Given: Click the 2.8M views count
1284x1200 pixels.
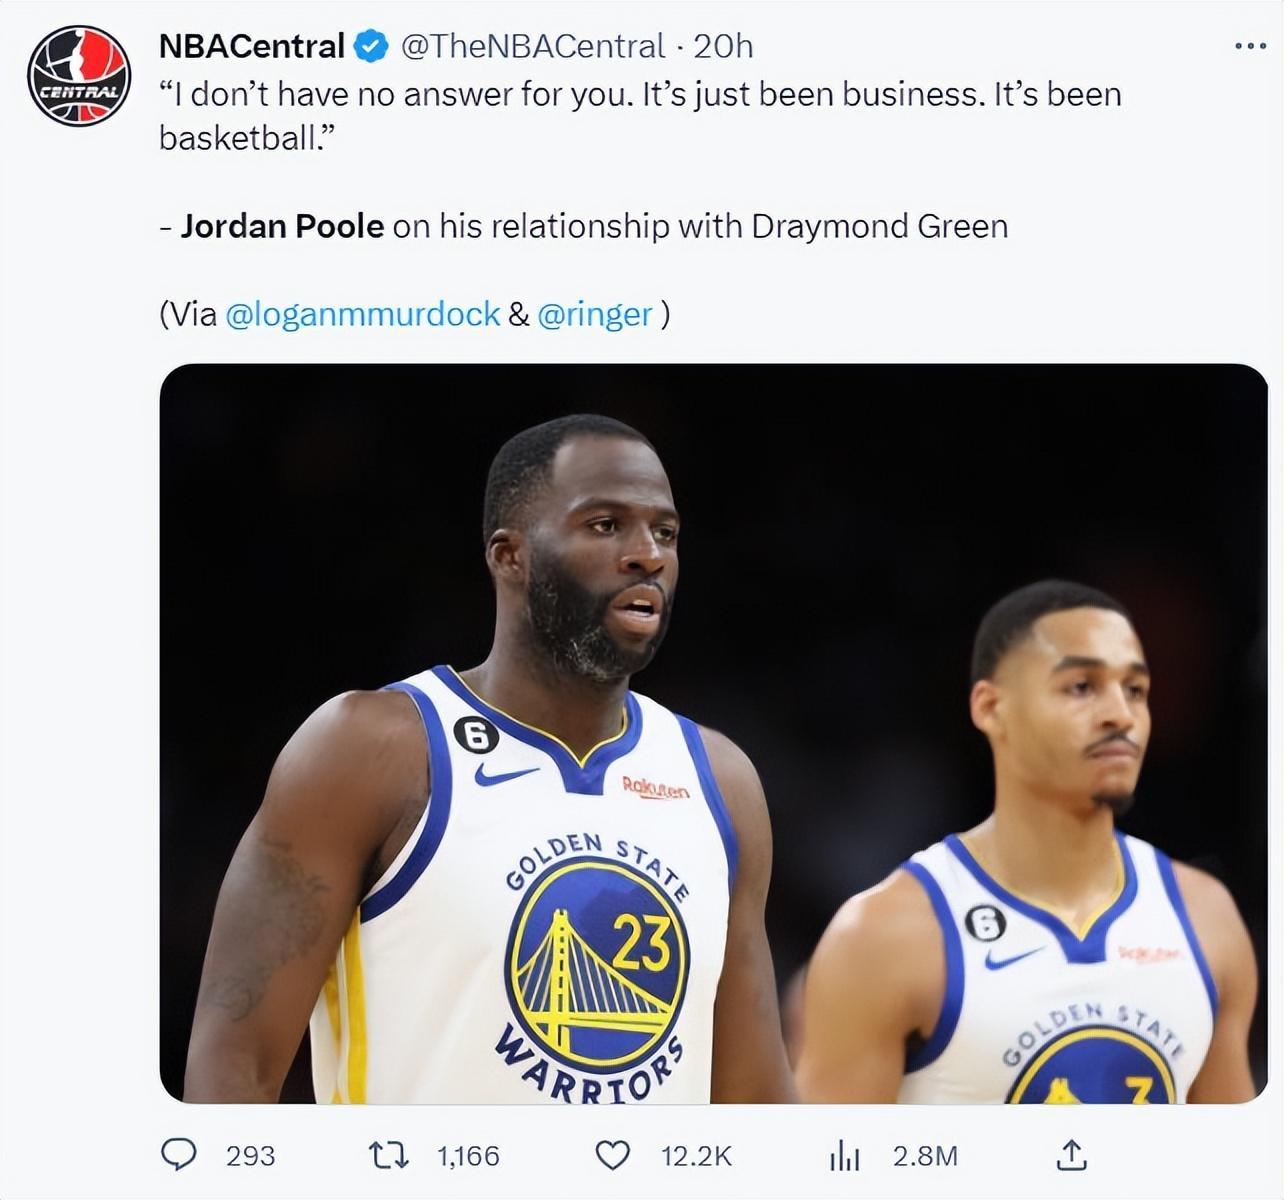Looking at the screenshot, I should point(925,1156).
